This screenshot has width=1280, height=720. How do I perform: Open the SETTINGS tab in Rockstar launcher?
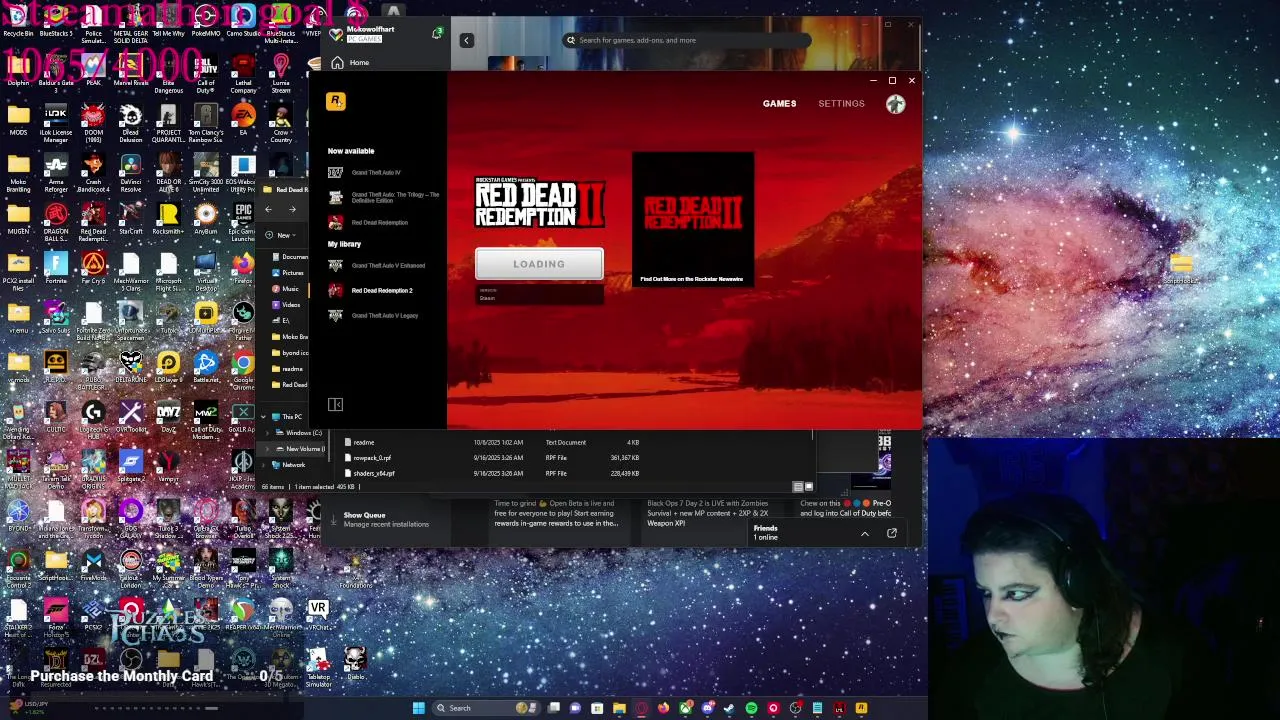click(841, 104)
